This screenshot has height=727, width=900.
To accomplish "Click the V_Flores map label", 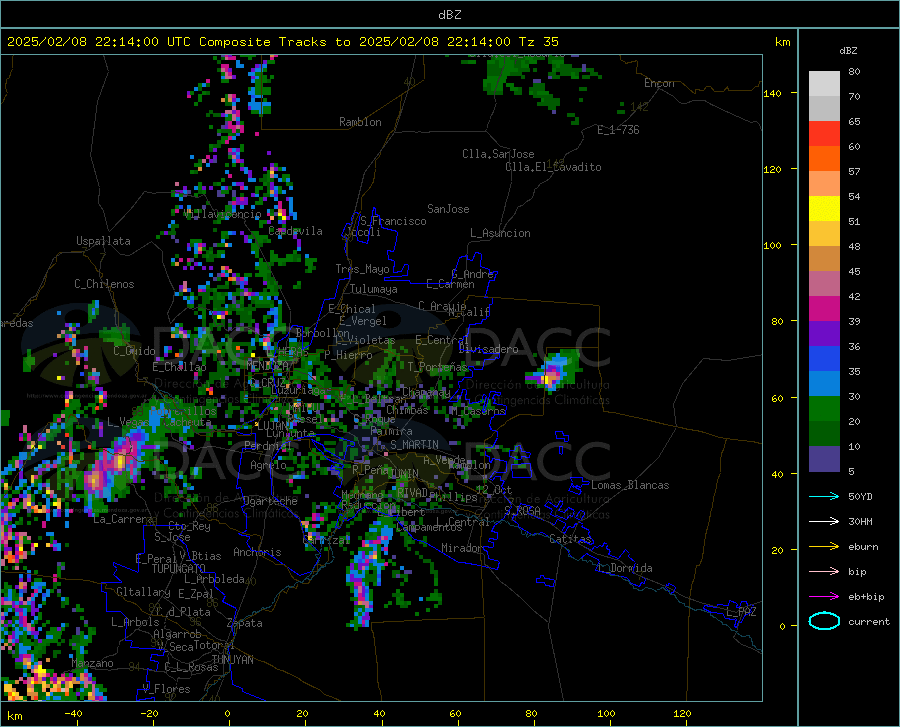I will click(166, 689).
